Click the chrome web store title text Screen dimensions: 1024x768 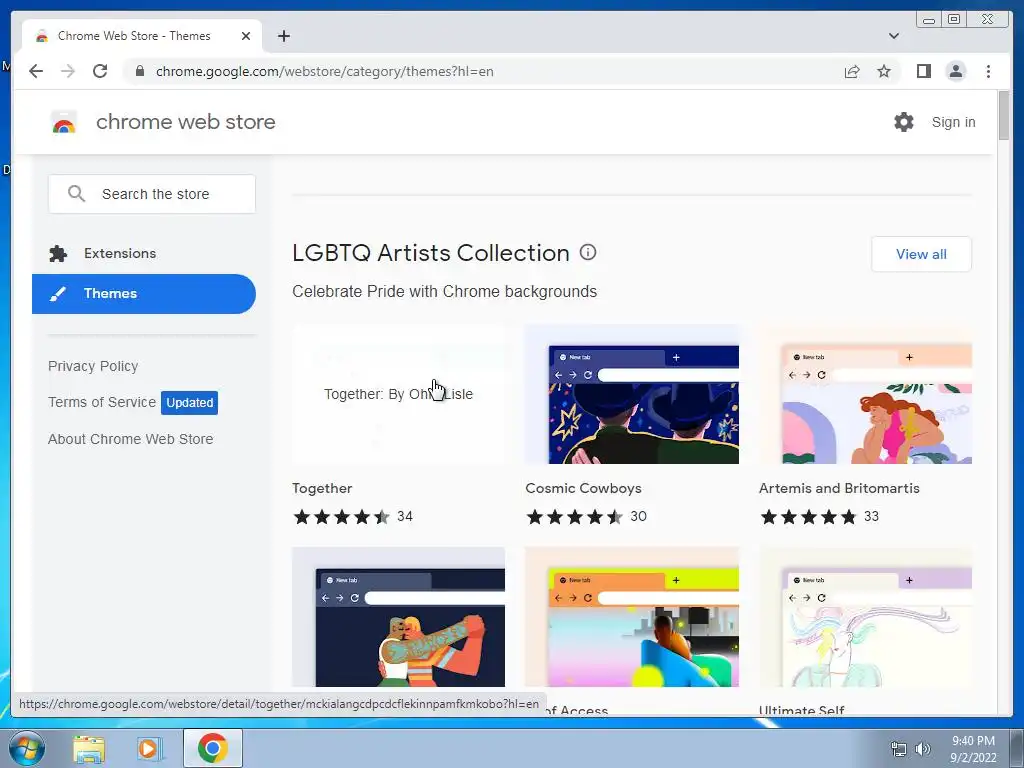pos(185,122)
